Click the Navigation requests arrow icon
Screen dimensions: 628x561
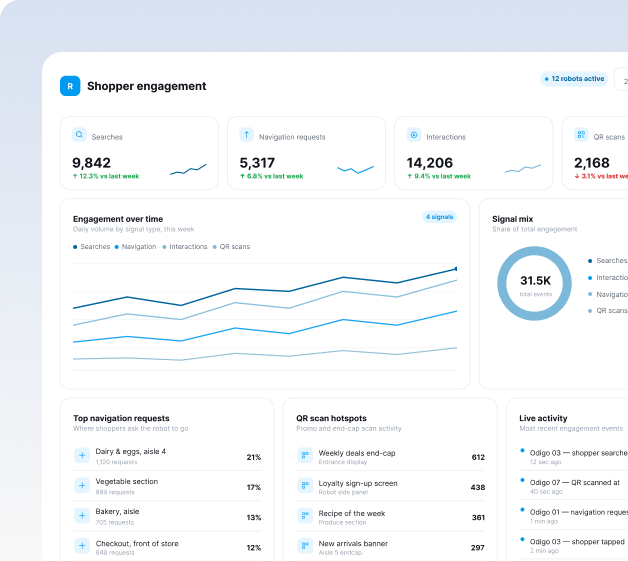coord(246,135)
